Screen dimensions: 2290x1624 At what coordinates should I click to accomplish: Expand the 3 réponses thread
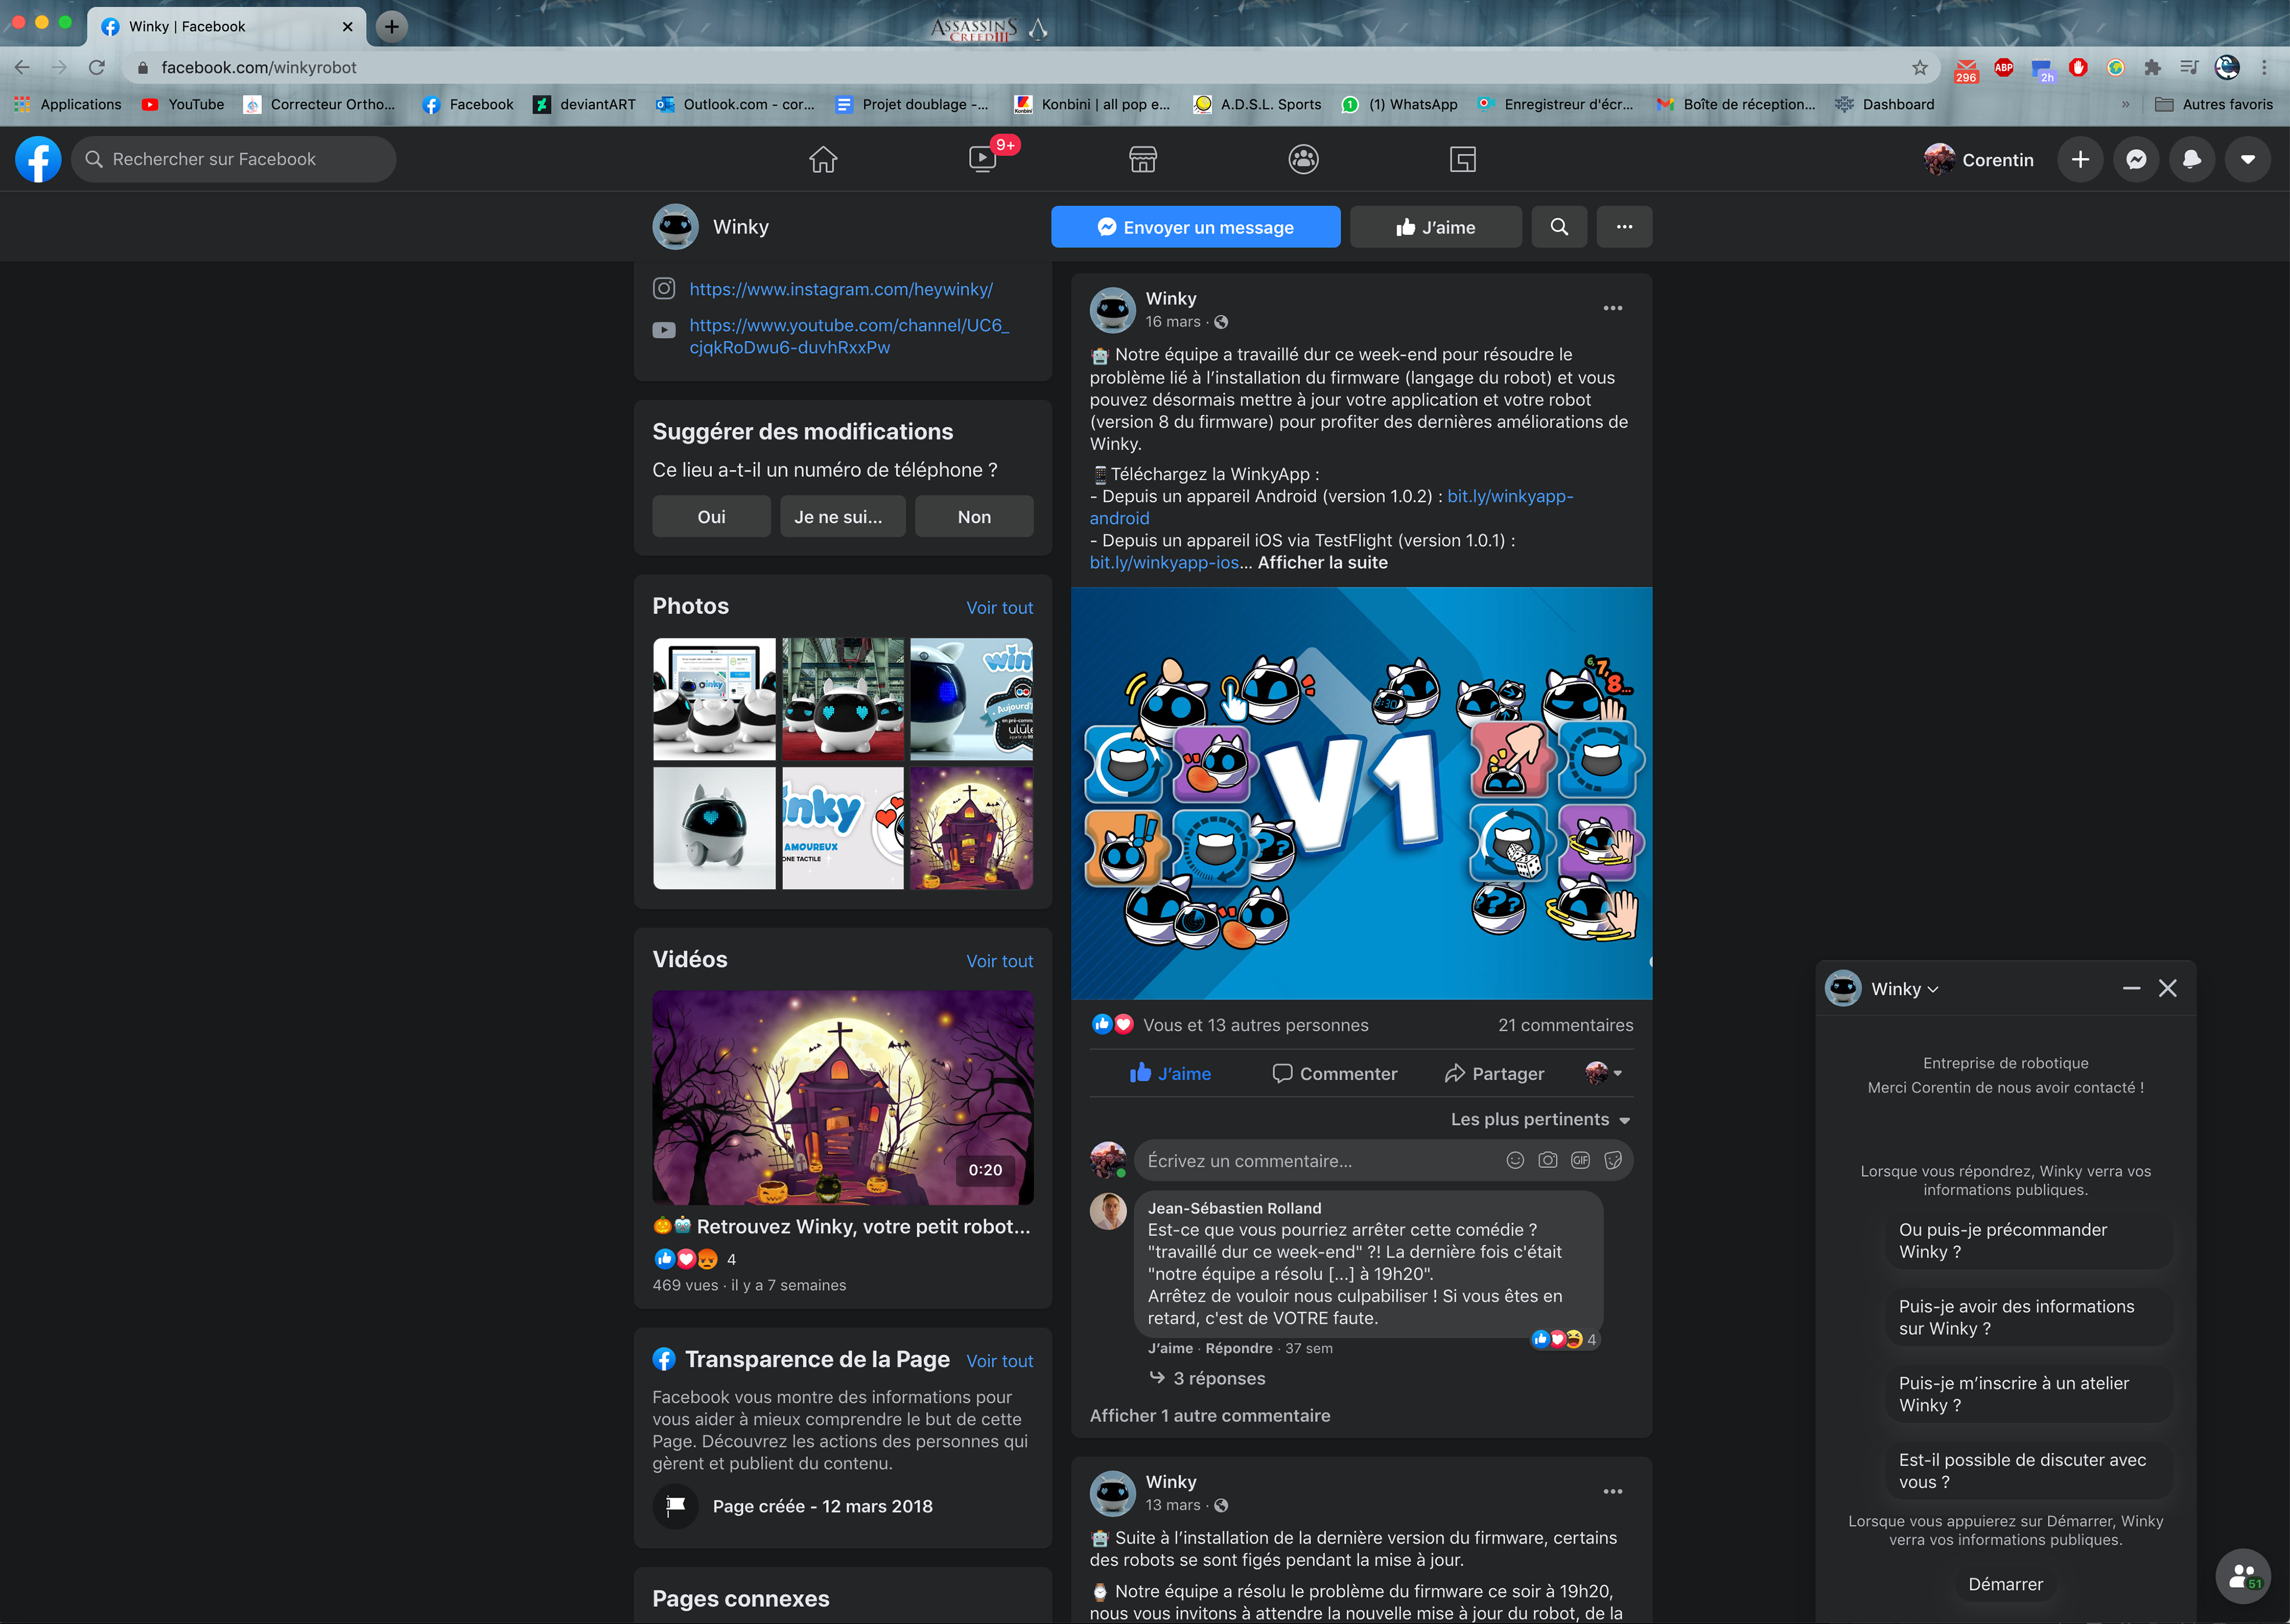tap(1208, 1378)
